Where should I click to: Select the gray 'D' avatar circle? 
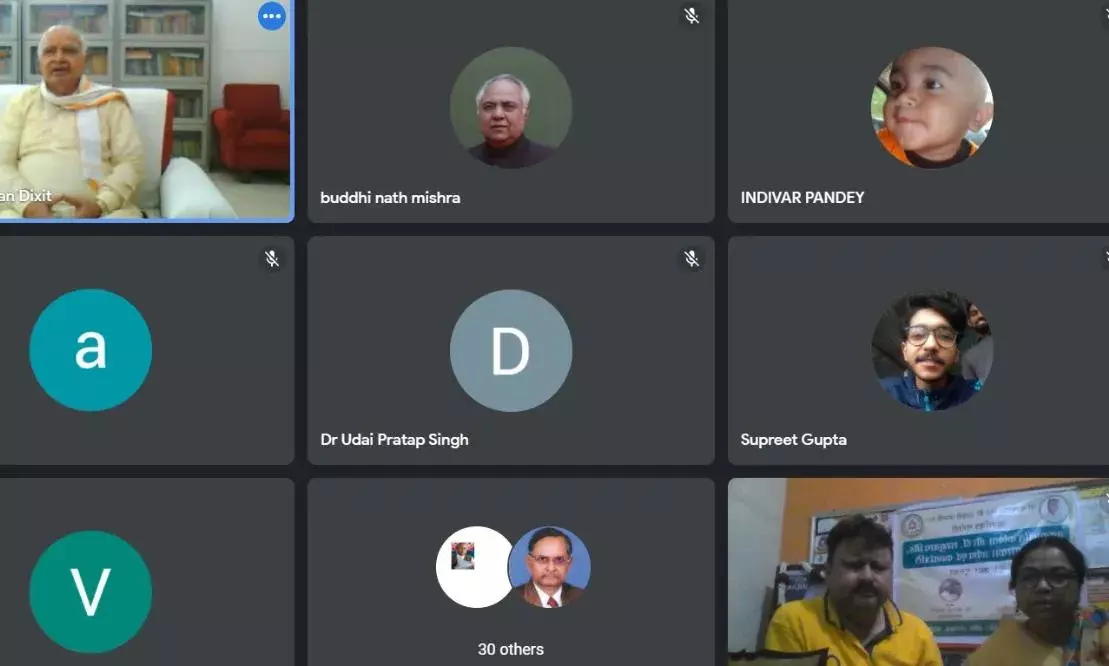(x=511, y=350)
